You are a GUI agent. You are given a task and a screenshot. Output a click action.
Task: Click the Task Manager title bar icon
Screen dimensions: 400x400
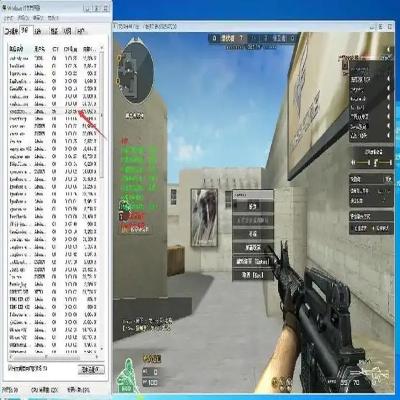(4, 6)
